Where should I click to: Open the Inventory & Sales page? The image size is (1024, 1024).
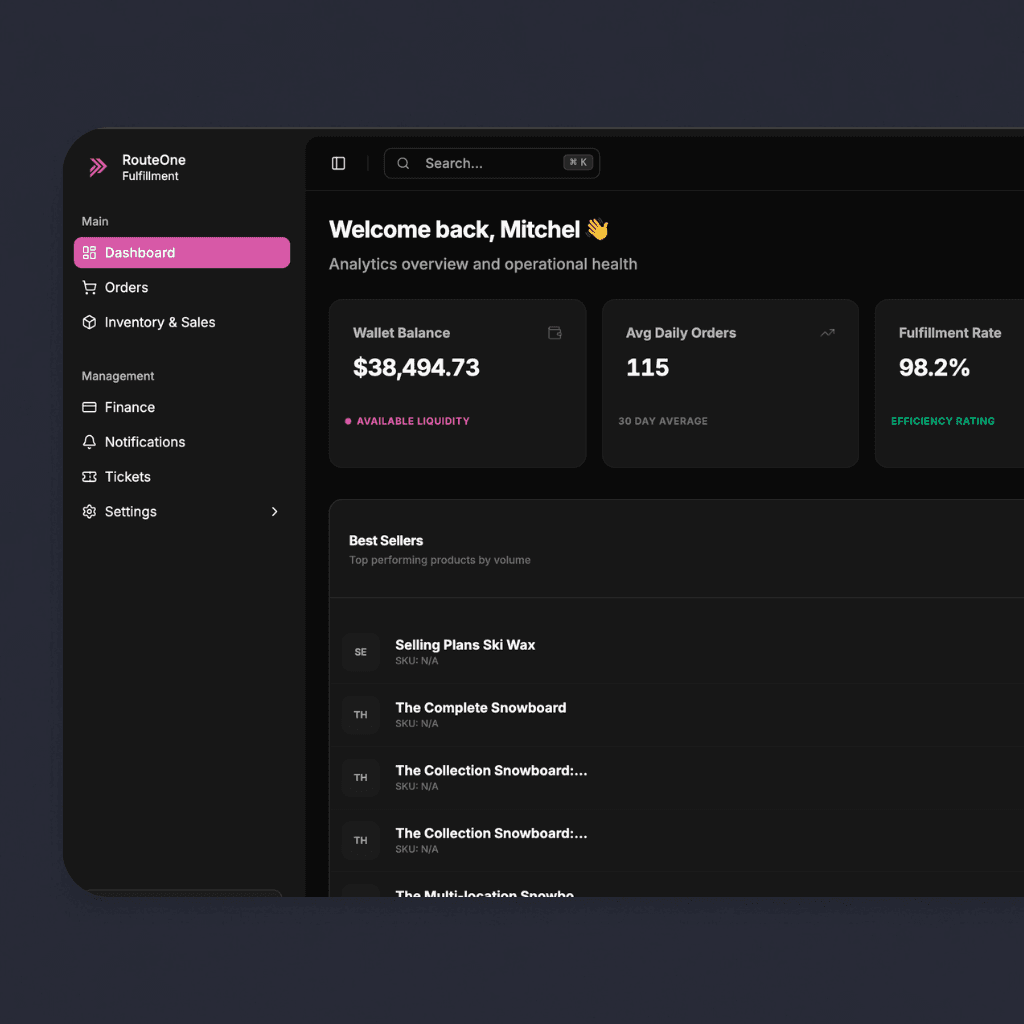(x=160, y=322)
